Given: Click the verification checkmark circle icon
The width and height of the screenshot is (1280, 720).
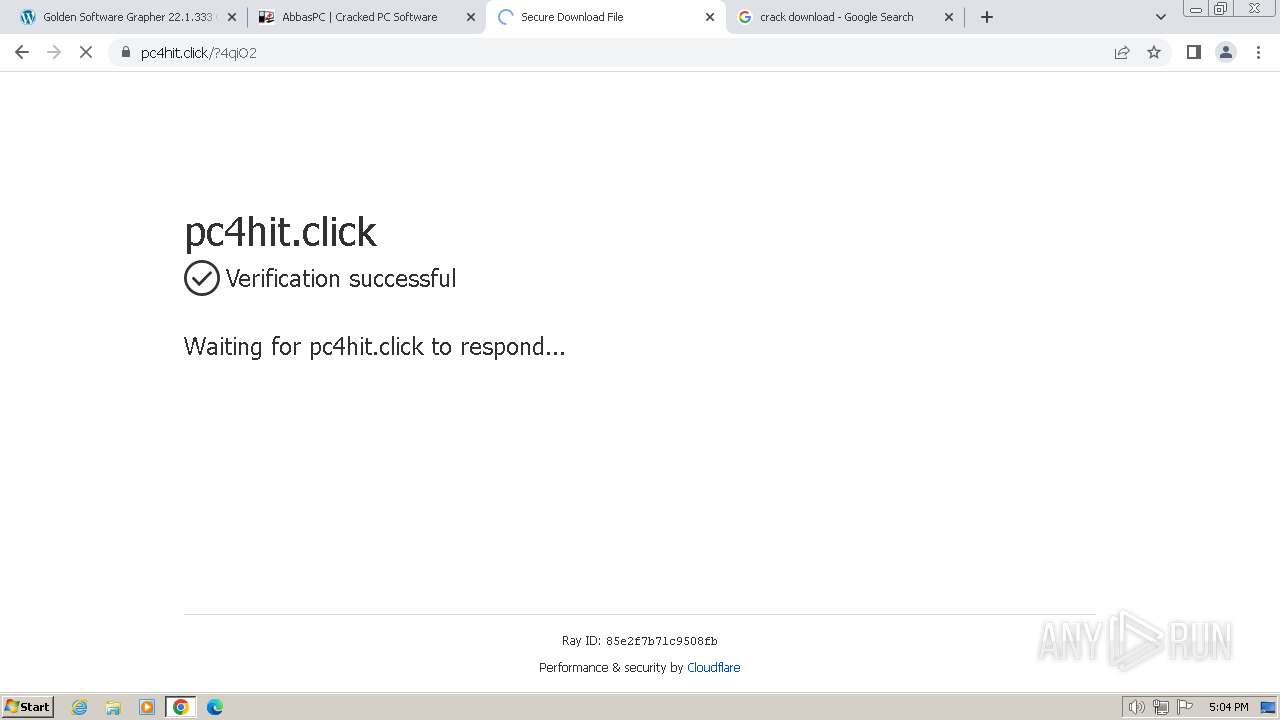Looking at the screenshot, I should tap(202, 278).
